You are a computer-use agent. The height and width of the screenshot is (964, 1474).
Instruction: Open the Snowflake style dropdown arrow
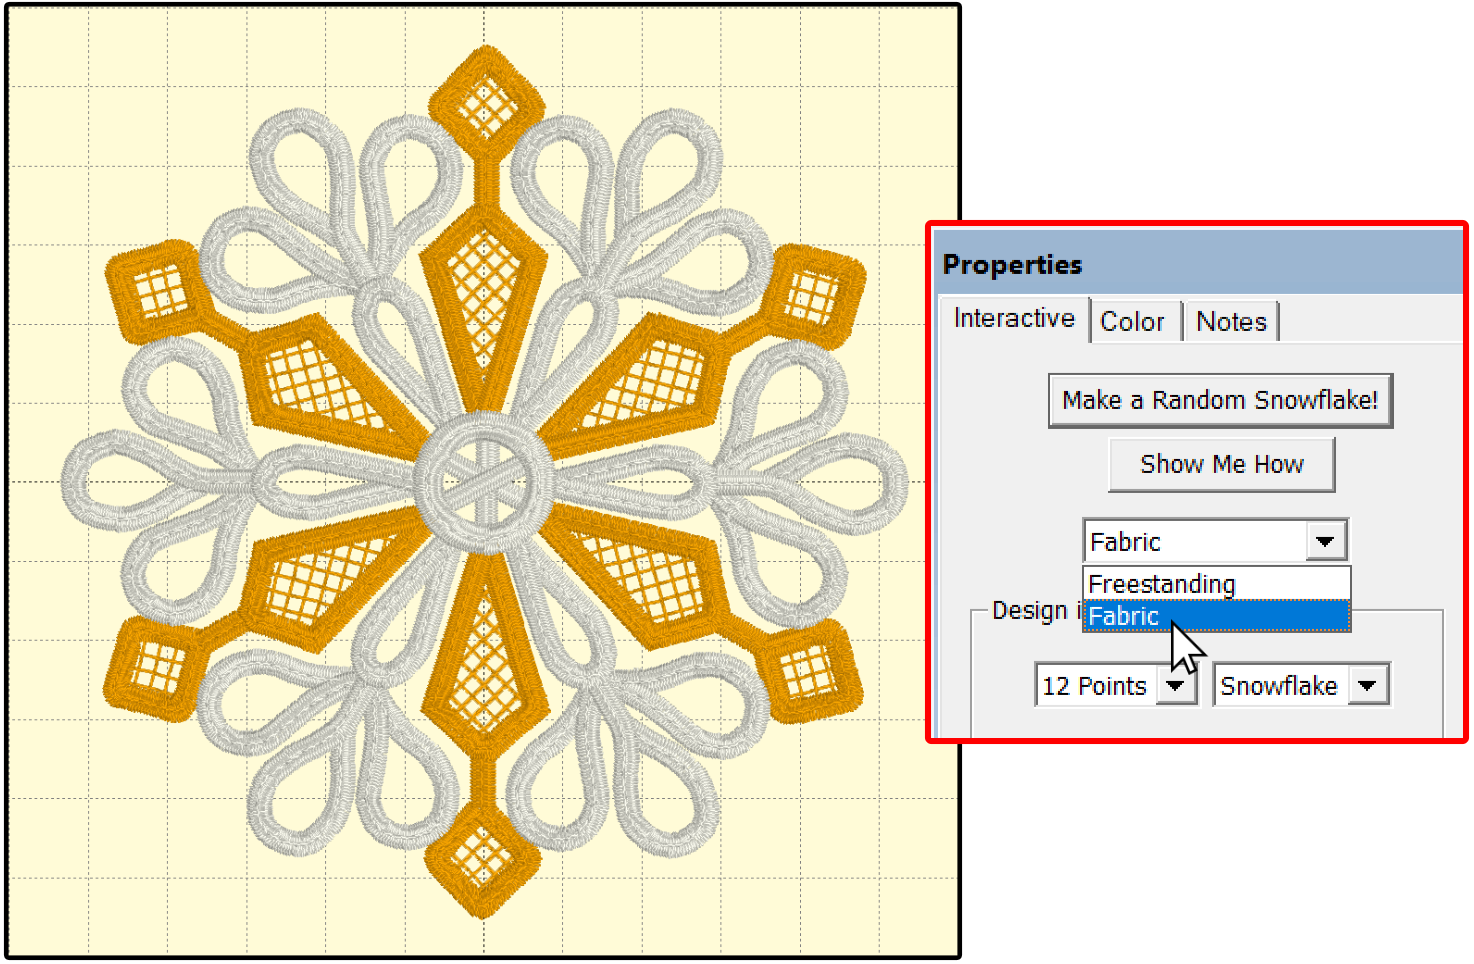point(1367,686)
